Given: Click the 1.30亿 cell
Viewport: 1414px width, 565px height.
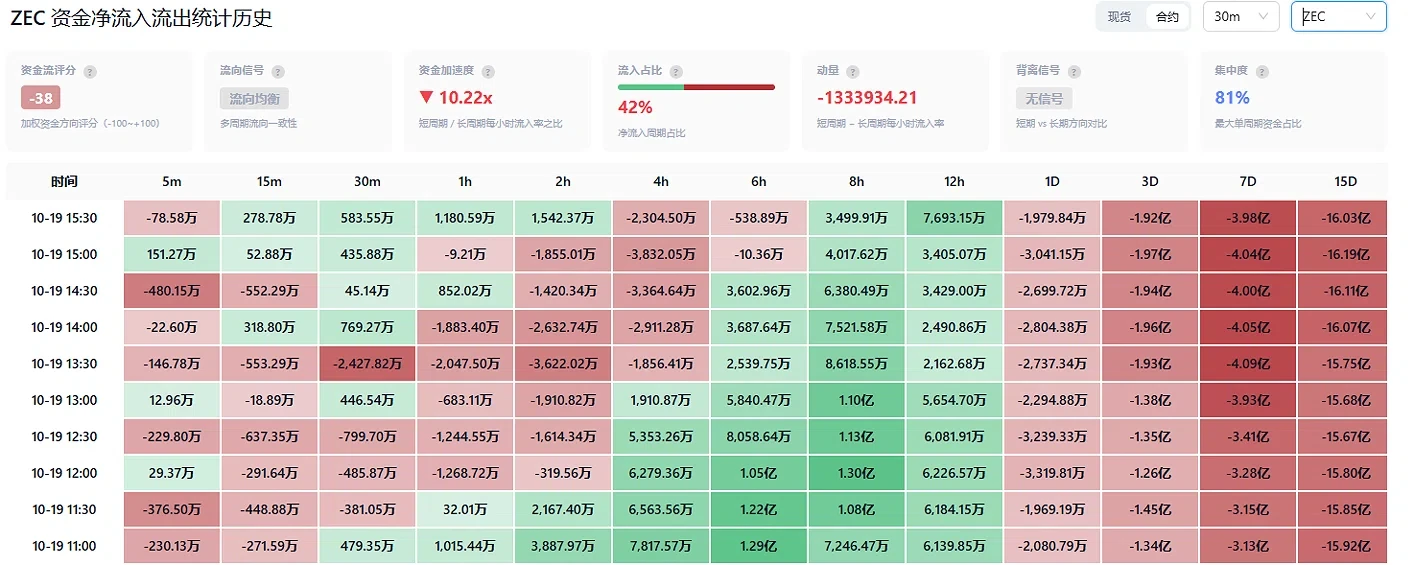Looking at the screenshot, I should [857, 473].
